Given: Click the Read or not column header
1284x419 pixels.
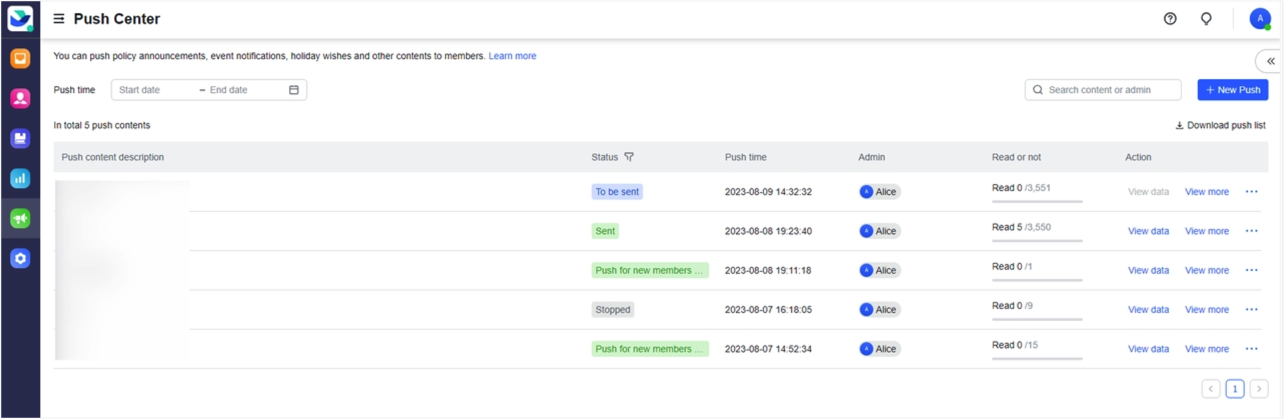Looking at the screenshot, I should [1016, 157].
